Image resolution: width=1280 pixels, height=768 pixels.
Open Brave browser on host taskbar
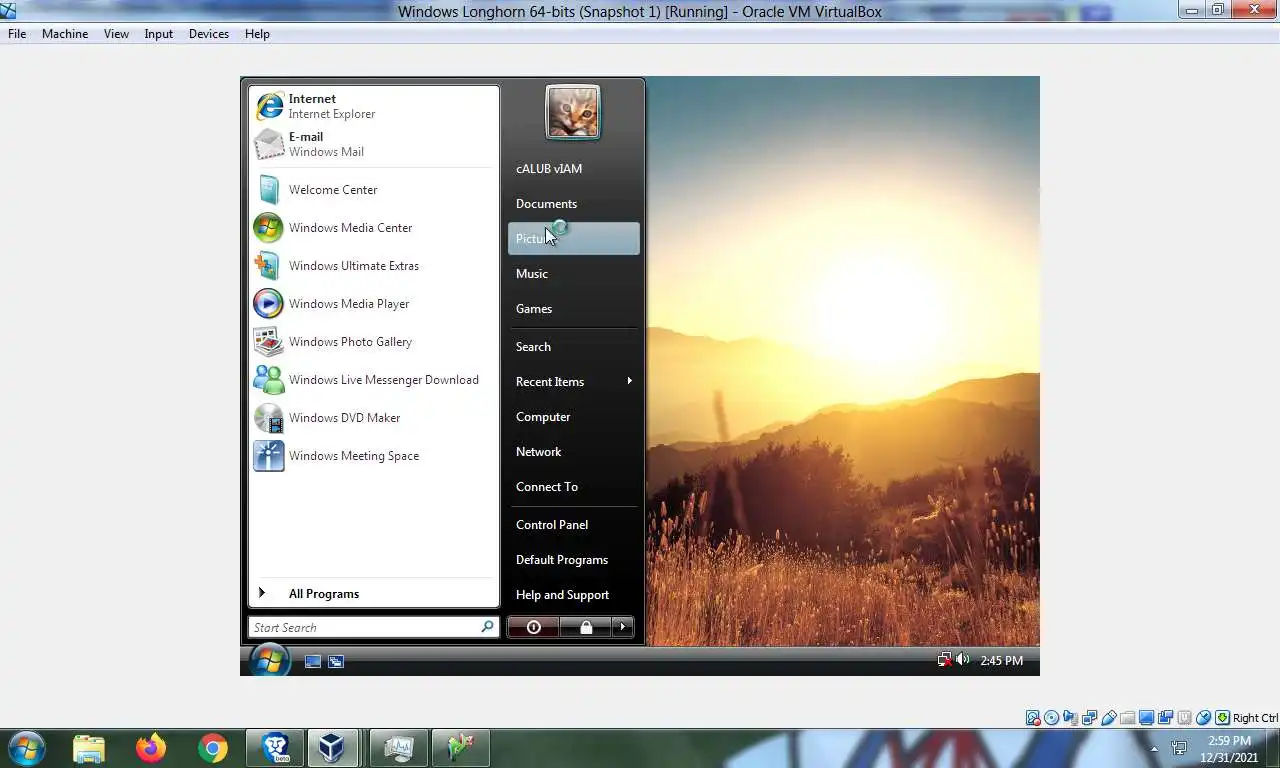coord(275,747)
